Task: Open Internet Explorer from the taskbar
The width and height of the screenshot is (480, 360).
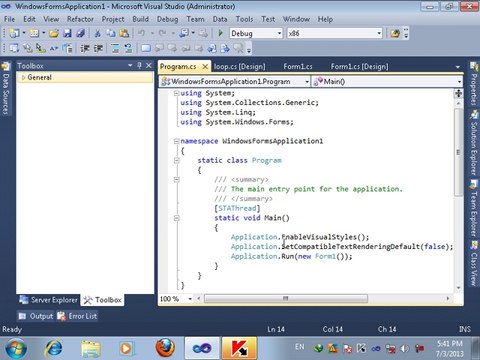Action: 54,348
